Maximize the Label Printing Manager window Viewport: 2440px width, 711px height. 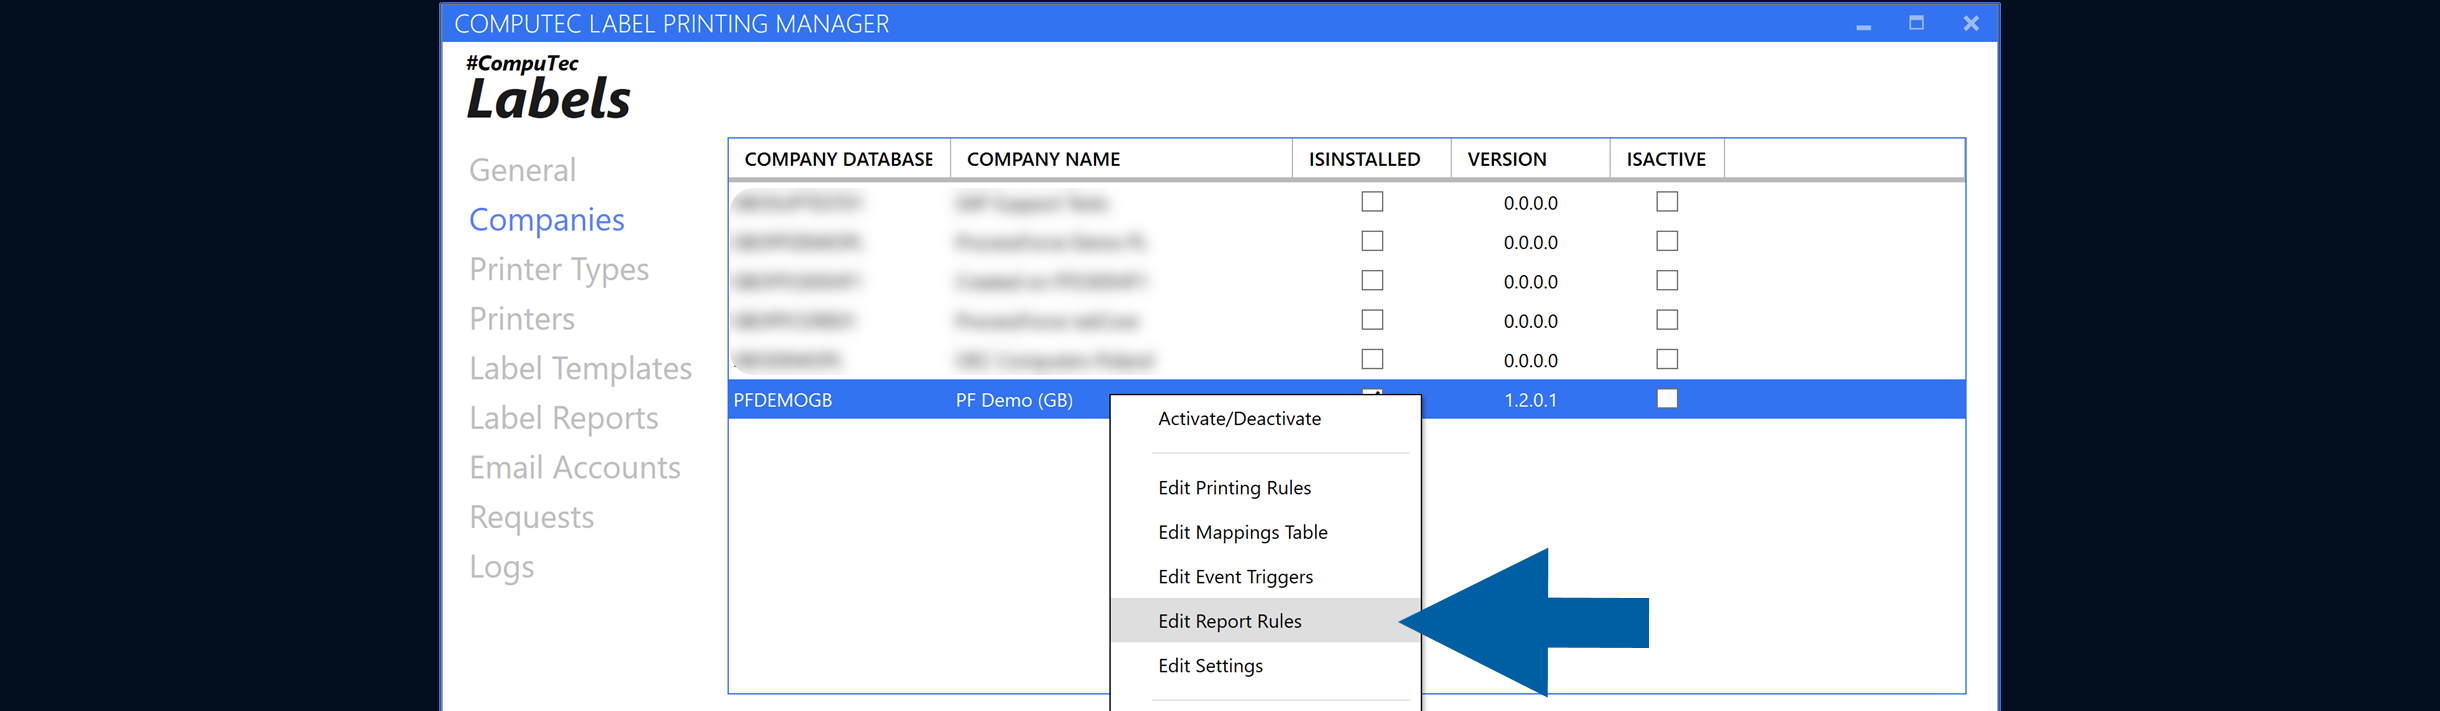pyautogui.click(x=1916, y=23)
